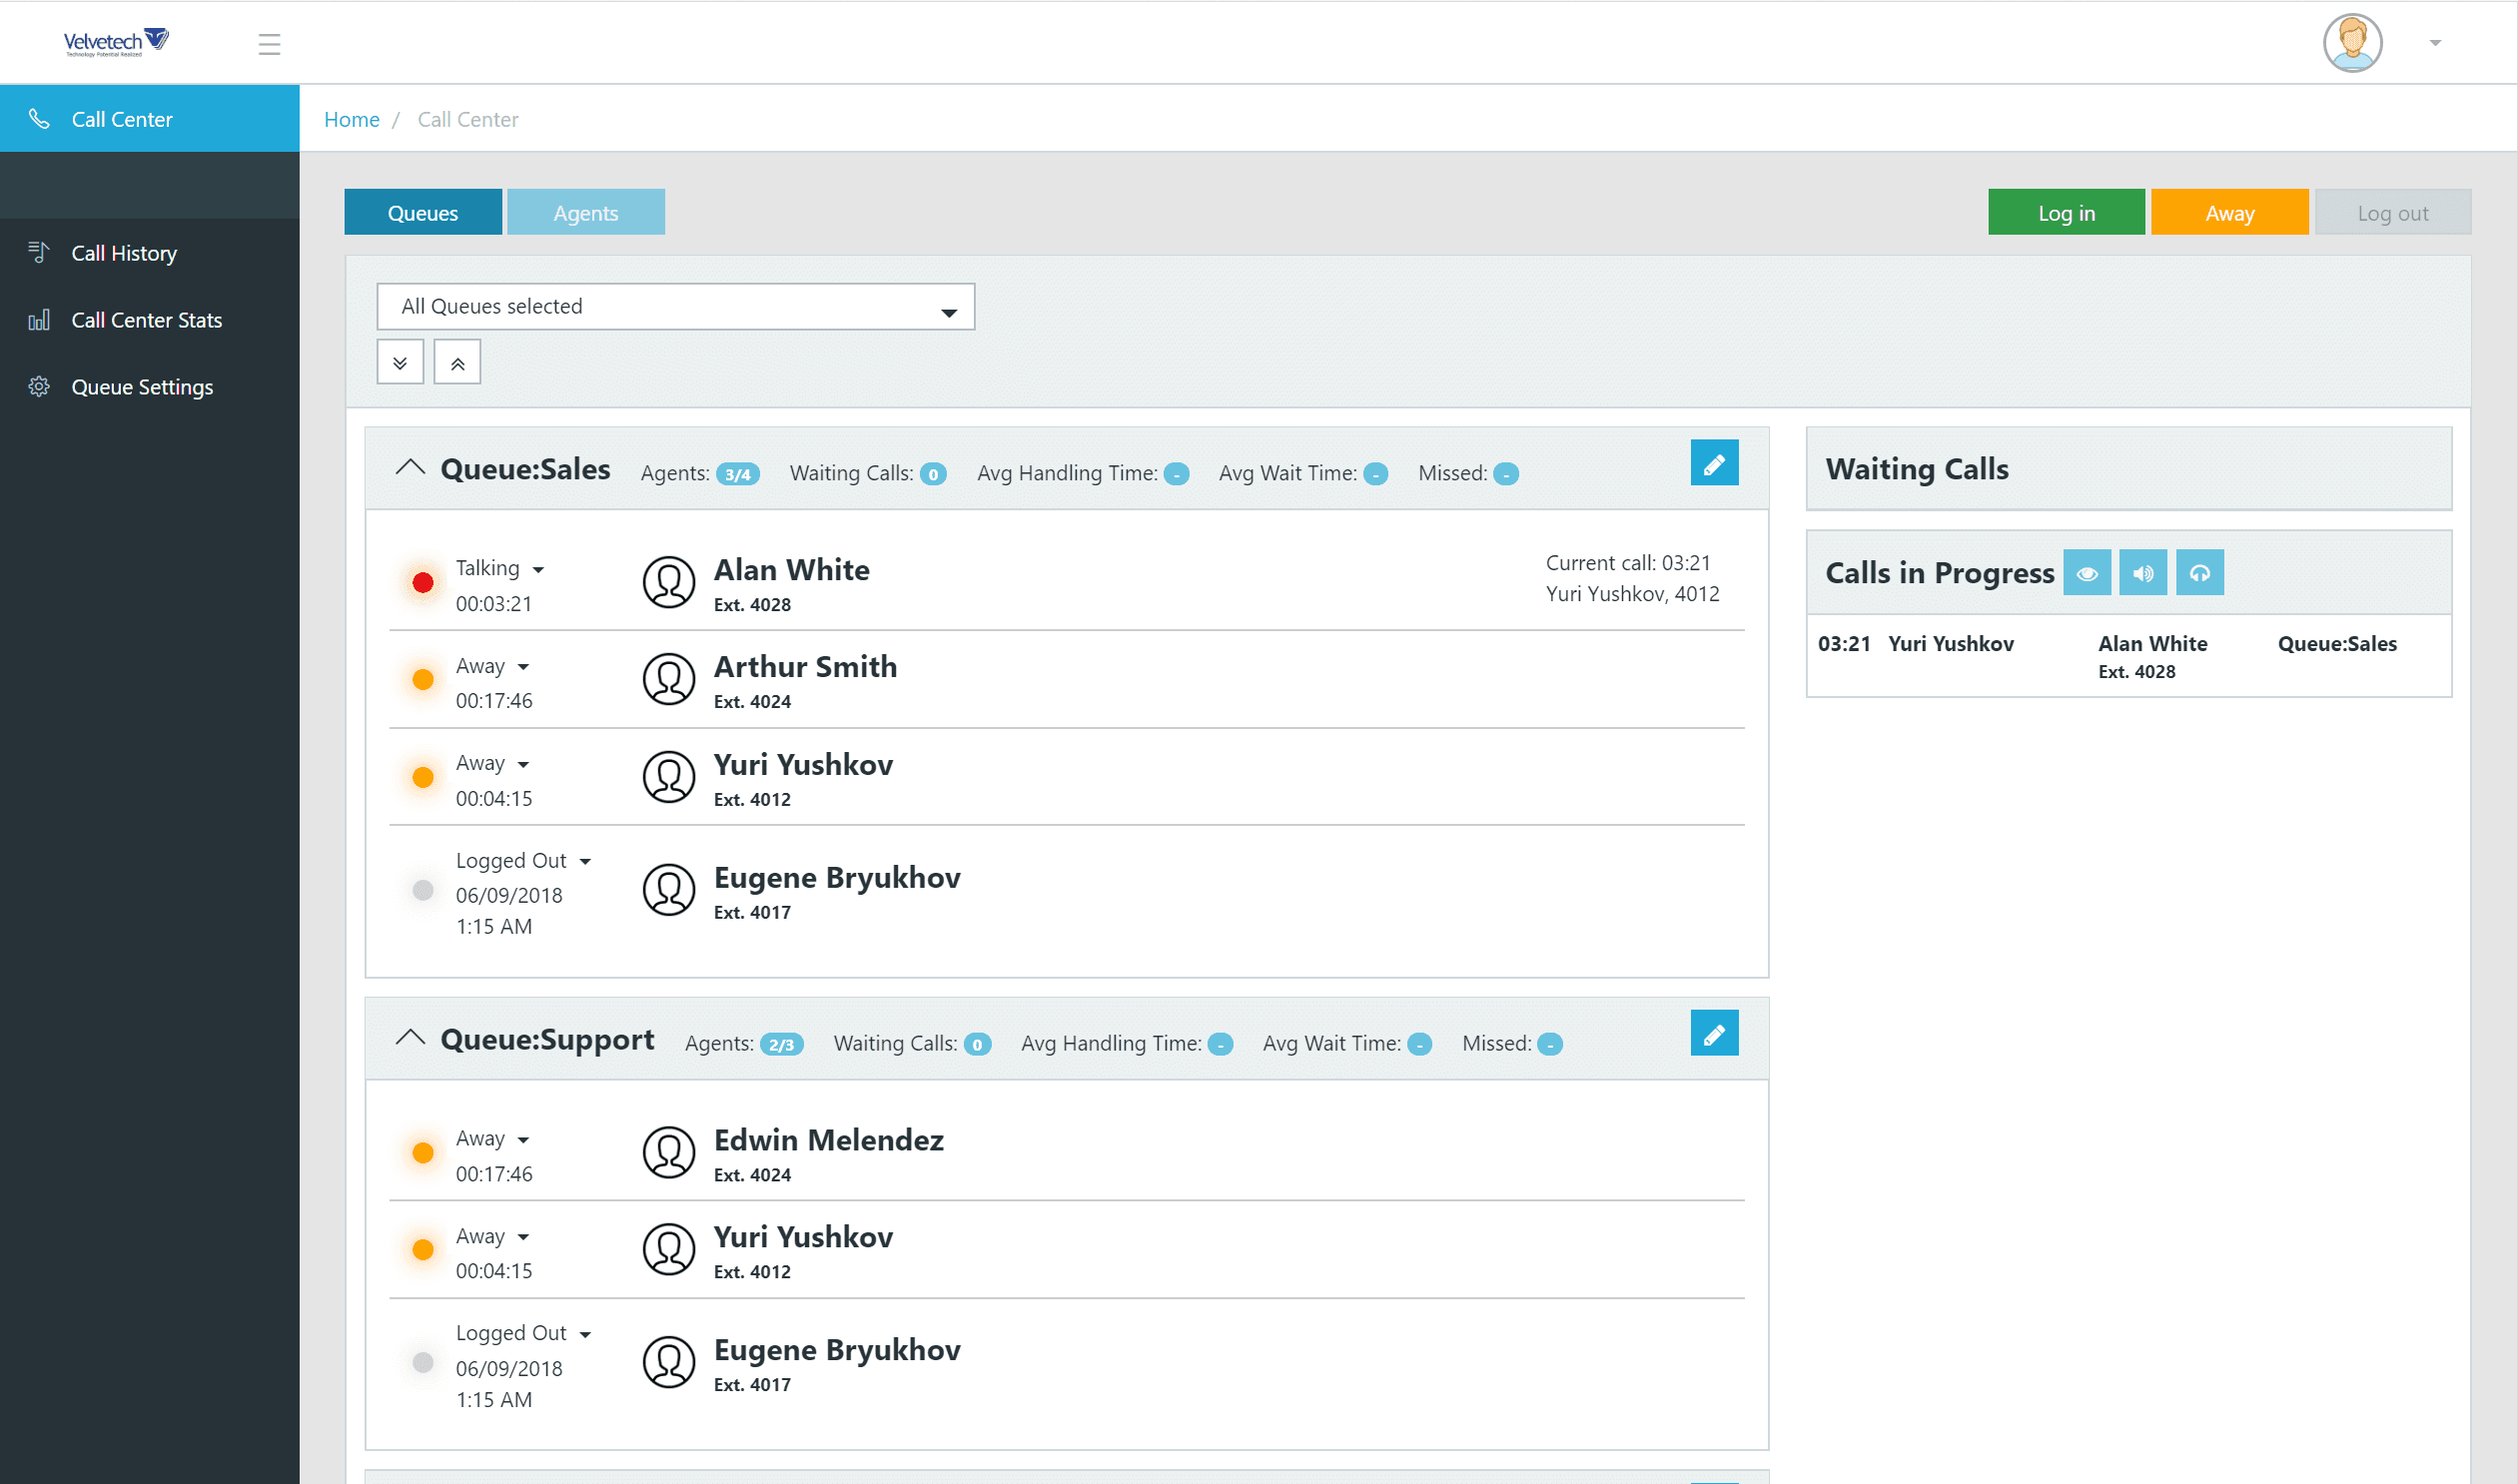Open Call History from the sidebar
The image size is (2518, 1484).
click(x=123, y=252)
